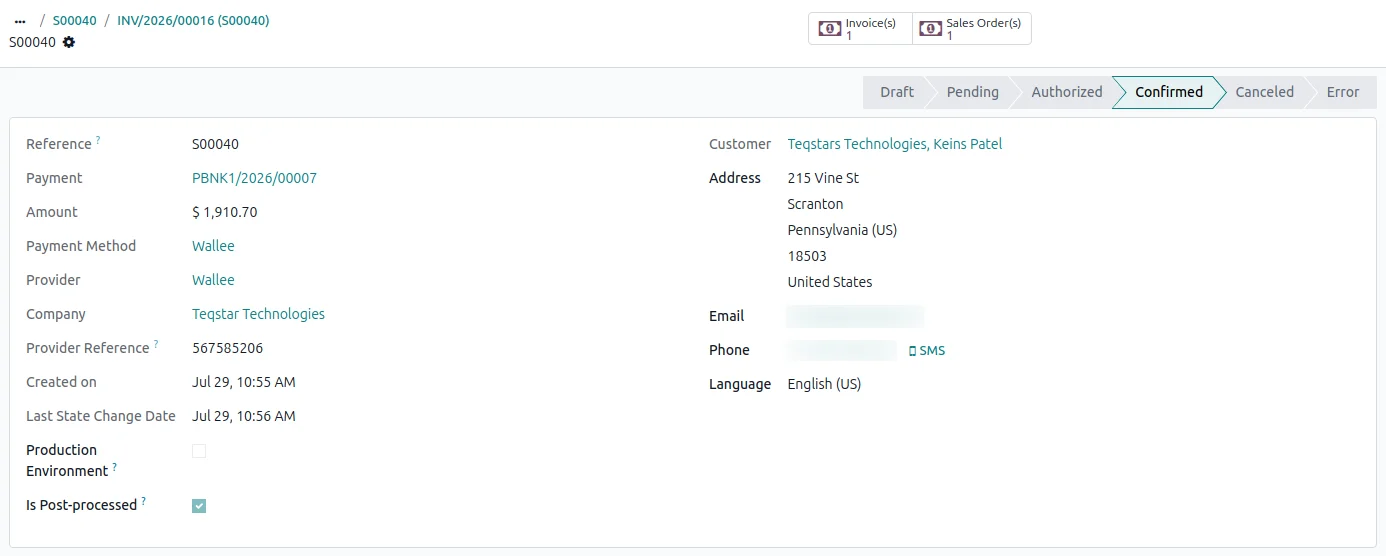1386x556 pixels.
Task: Click the record title S00040 under breadcrumb
Action: point(32,42)
